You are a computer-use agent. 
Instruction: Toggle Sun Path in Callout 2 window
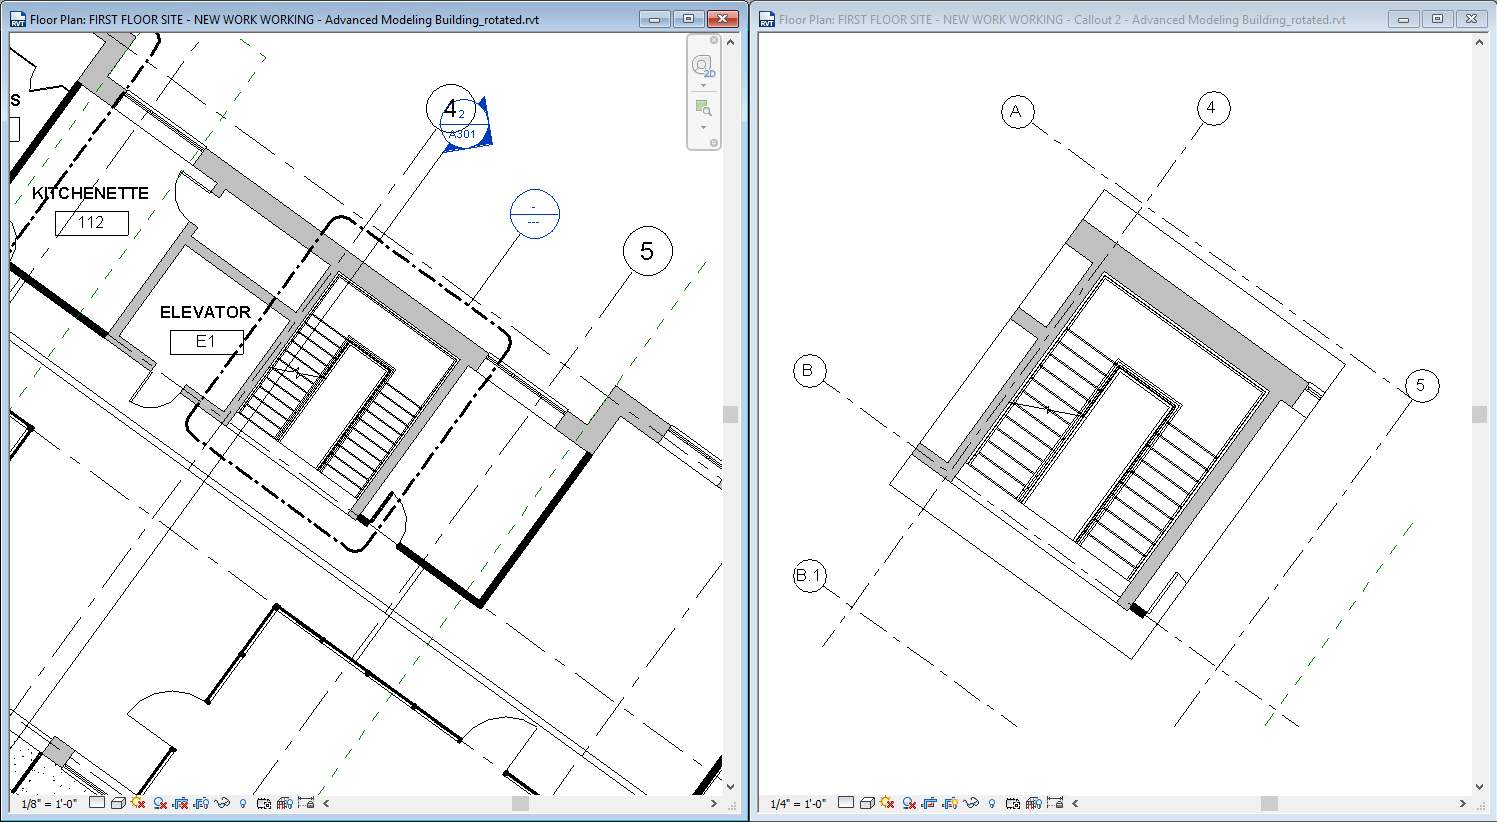887,802
